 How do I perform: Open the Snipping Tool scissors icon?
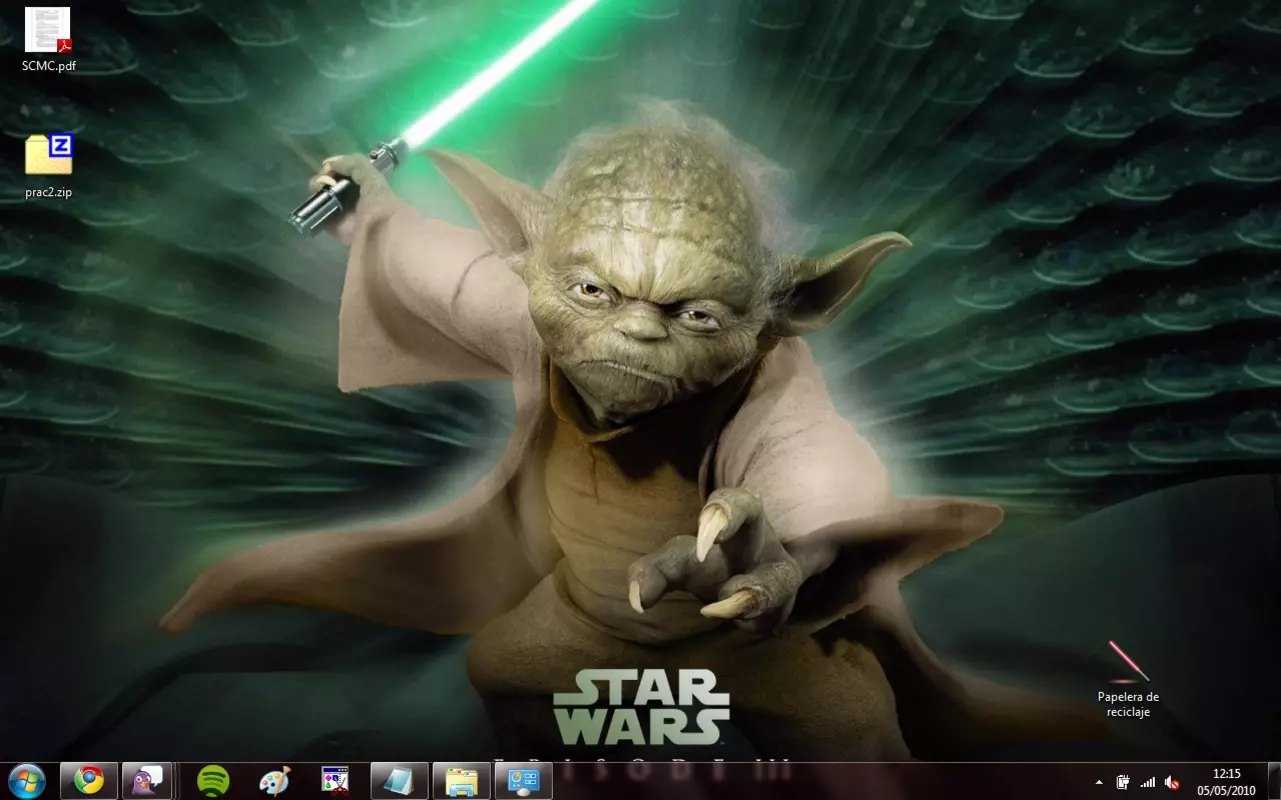[335, 780]
